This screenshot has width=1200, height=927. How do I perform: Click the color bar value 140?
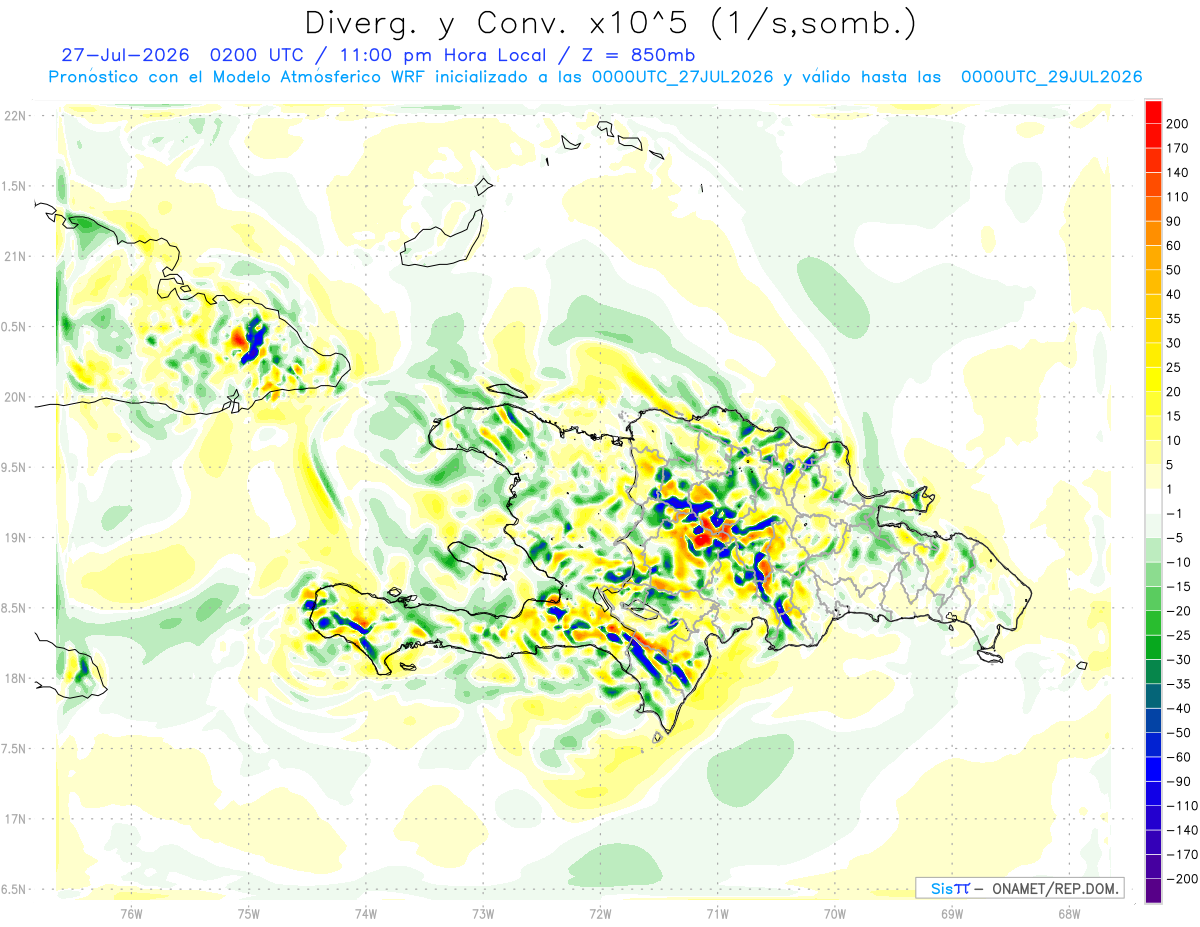tap(1177, 173)
